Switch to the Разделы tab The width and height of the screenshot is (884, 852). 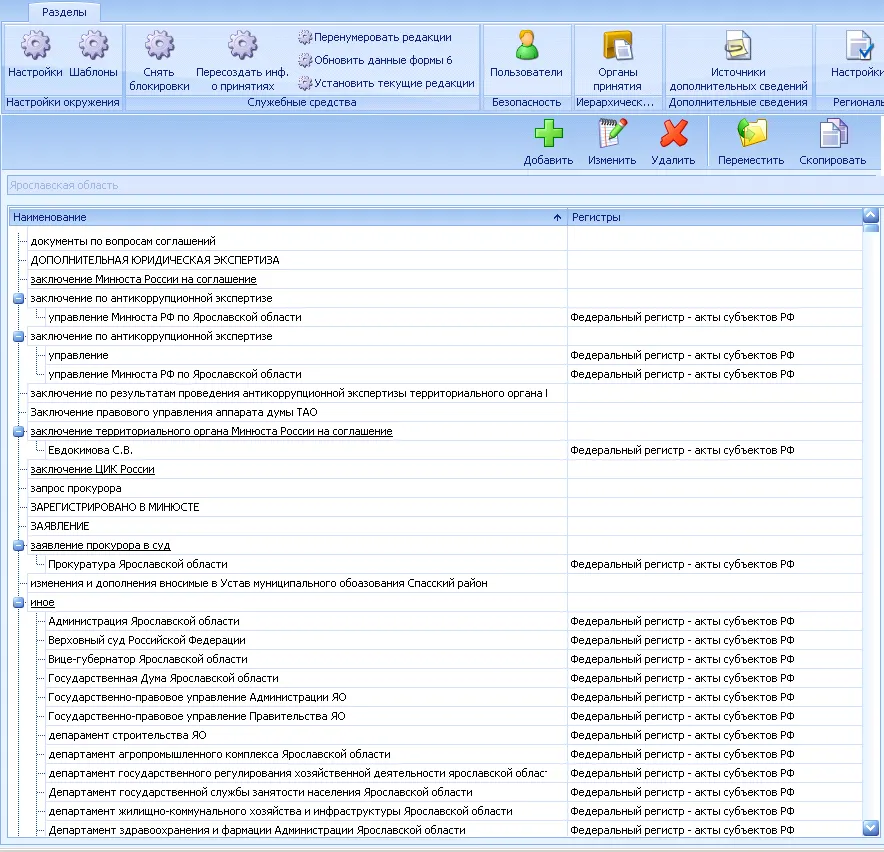pyautogui.click(x=64, y=12)
